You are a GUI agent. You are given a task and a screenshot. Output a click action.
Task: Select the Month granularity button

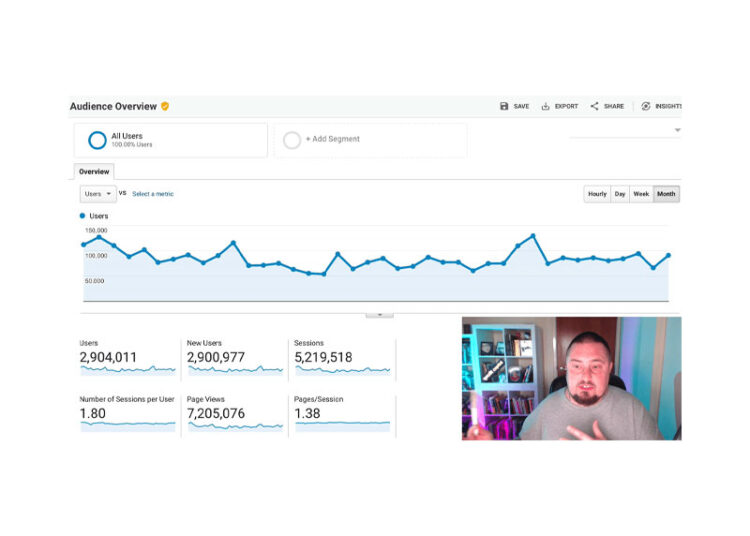[666, 194]
